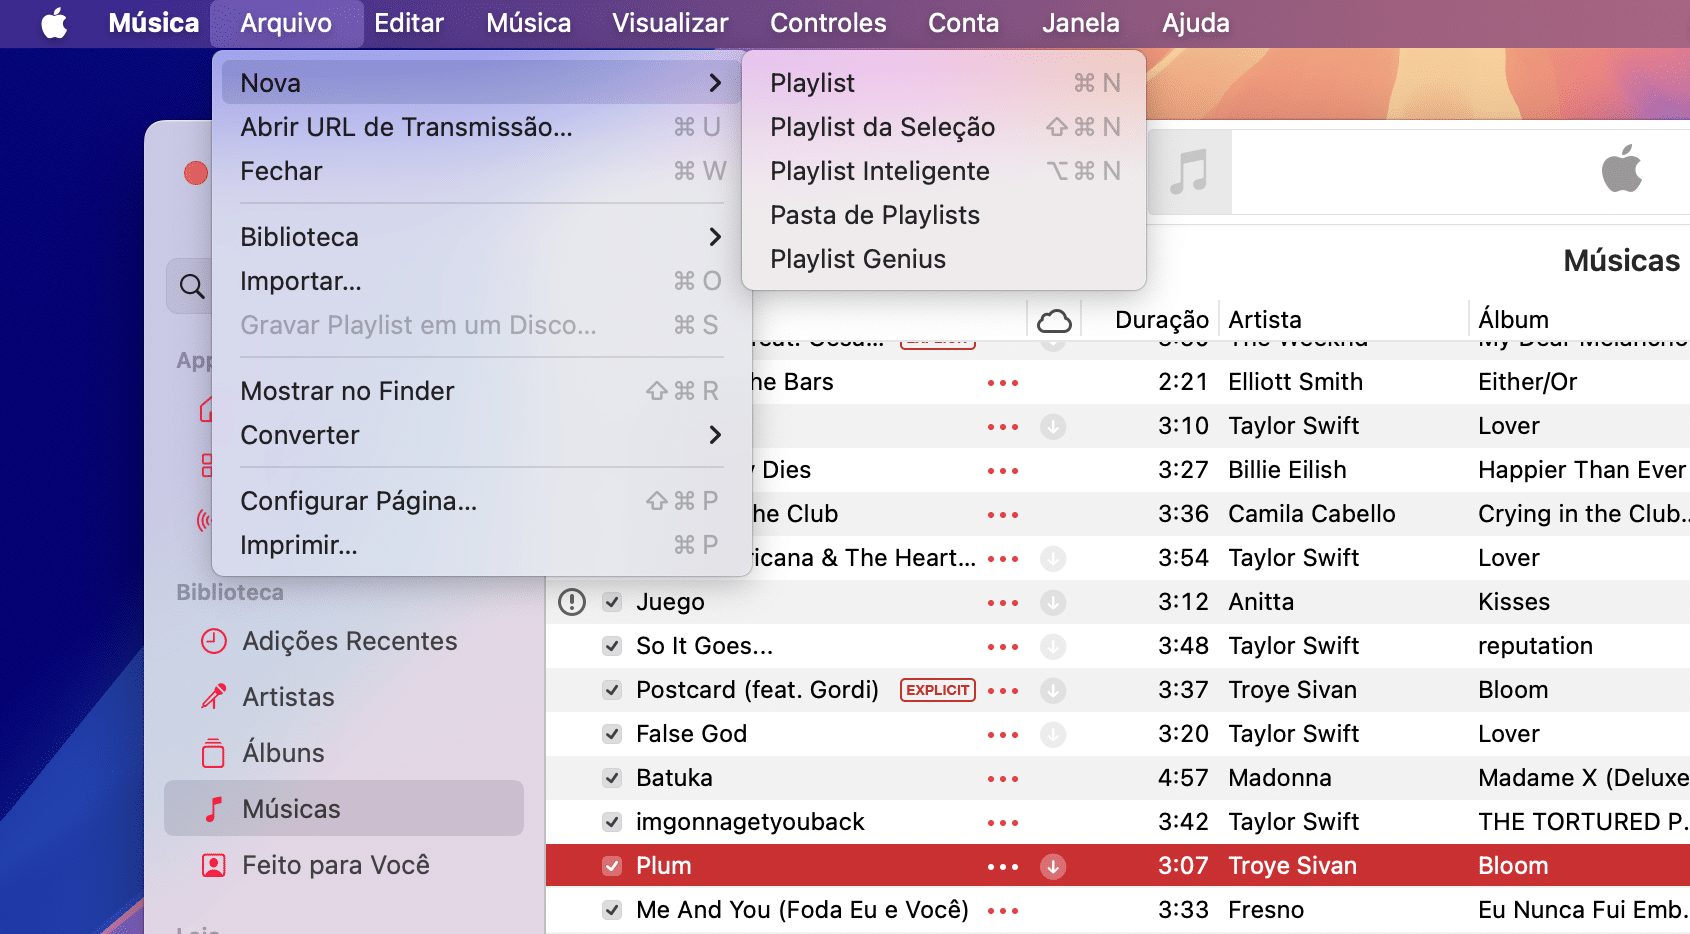Click download icon for Postcard (feat. Gordi)
Image resolution: width=1690 pixels, height=934 pixels.
(1053, 690)
